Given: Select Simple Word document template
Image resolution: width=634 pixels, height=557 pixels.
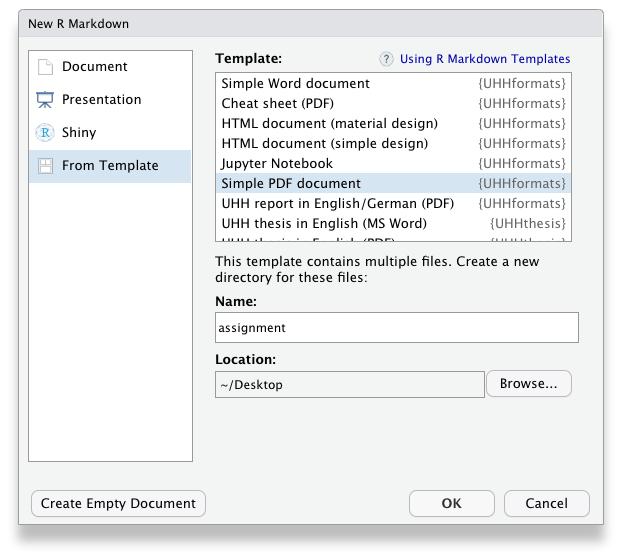Looking at the screenshot, I should tap(295, 84).
